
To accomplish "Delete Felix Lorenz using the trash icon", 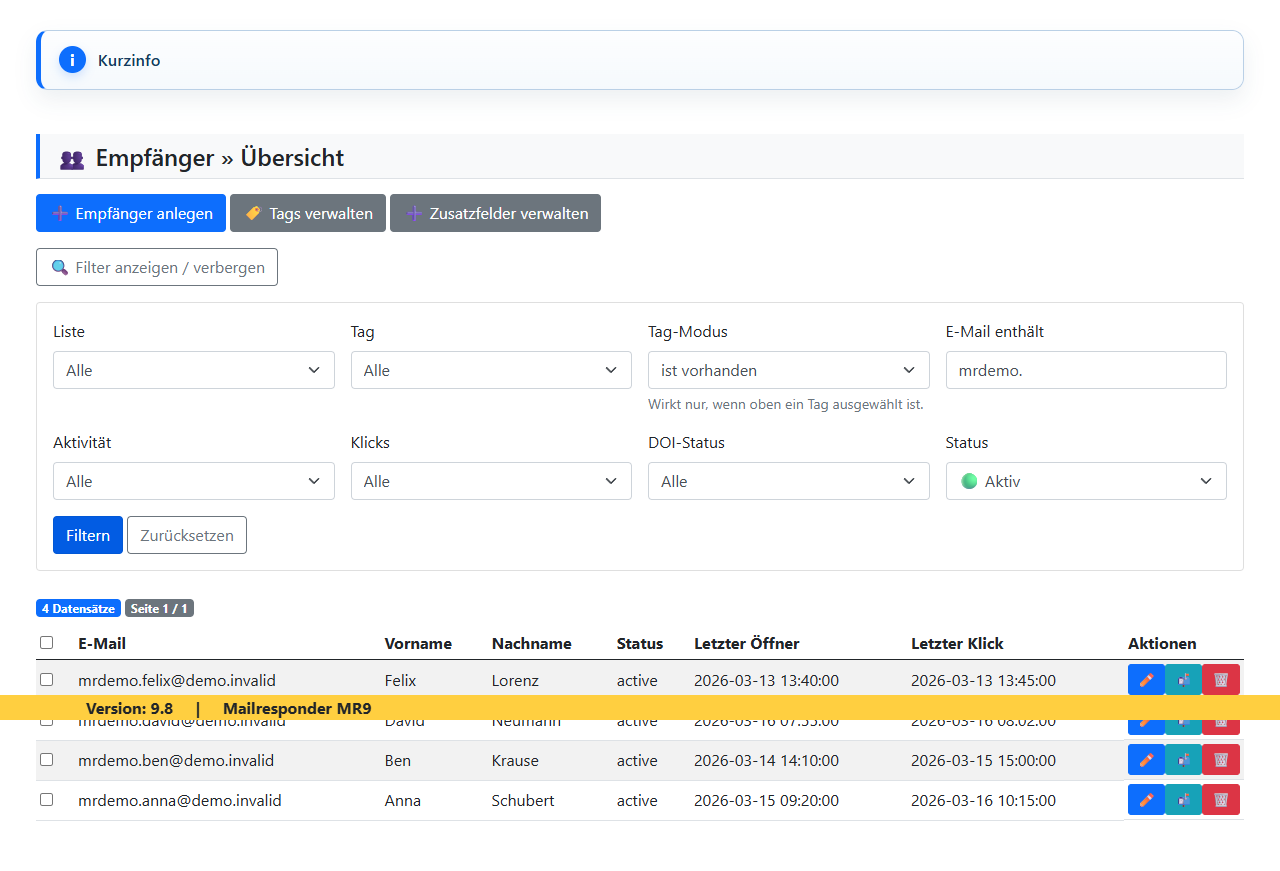I will point(1220,680).
